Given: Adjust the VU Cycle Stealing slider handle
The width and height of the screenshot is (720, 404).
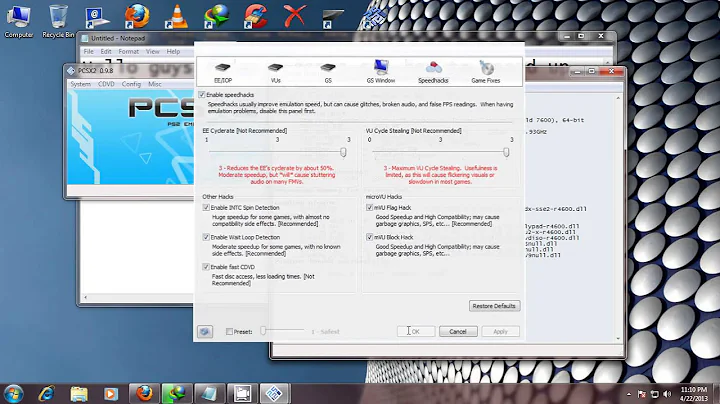Looking at the screenshot, I should [506, 152].
